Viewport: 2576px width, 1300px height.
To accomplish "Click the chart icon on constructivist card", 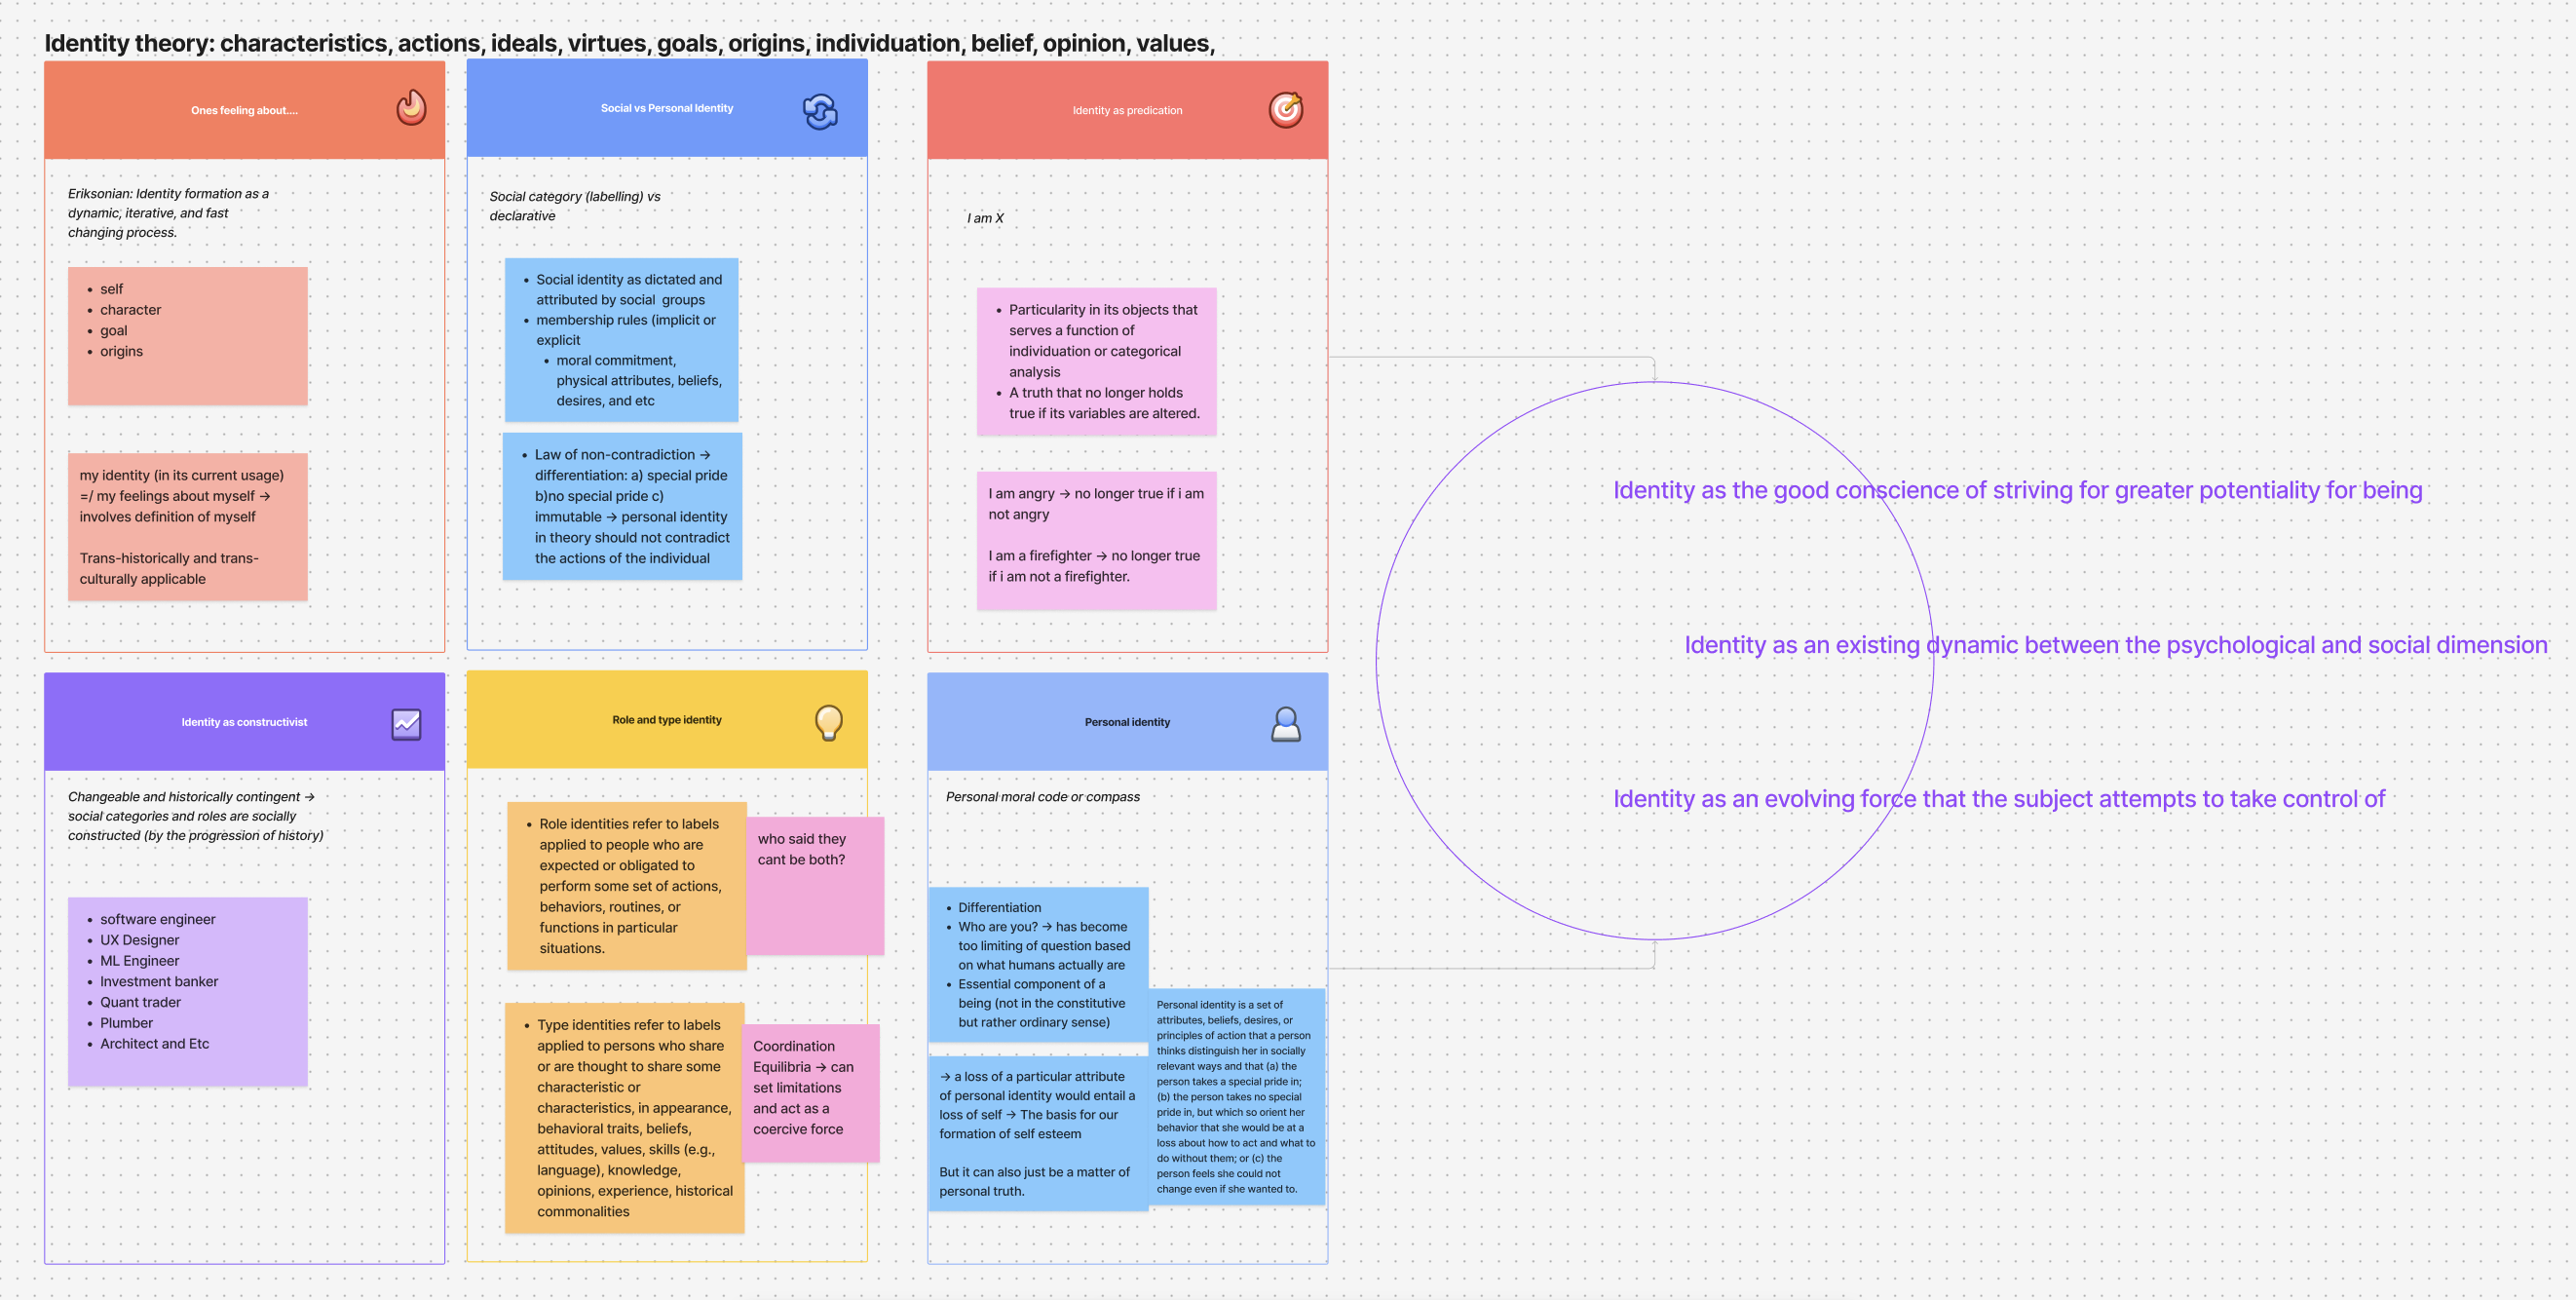I will click(x=406, y=724).
